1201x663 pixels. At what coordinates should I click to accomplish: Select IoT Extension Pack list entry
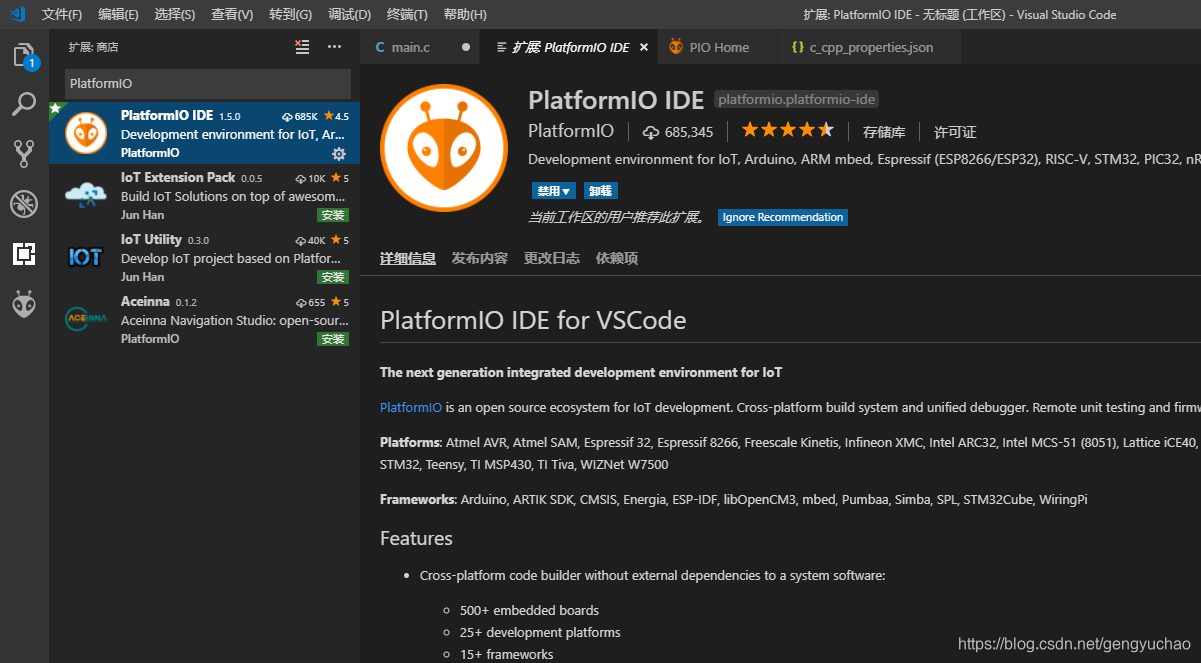tap(205, 195)
